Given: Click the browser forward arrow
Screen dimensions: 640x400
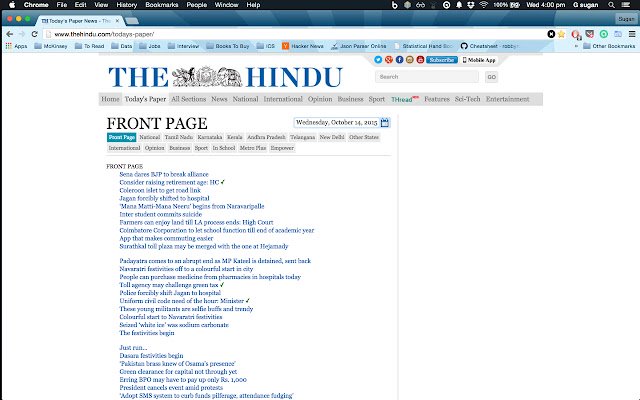Looking at the screenshot, I should tap(22, 34).
